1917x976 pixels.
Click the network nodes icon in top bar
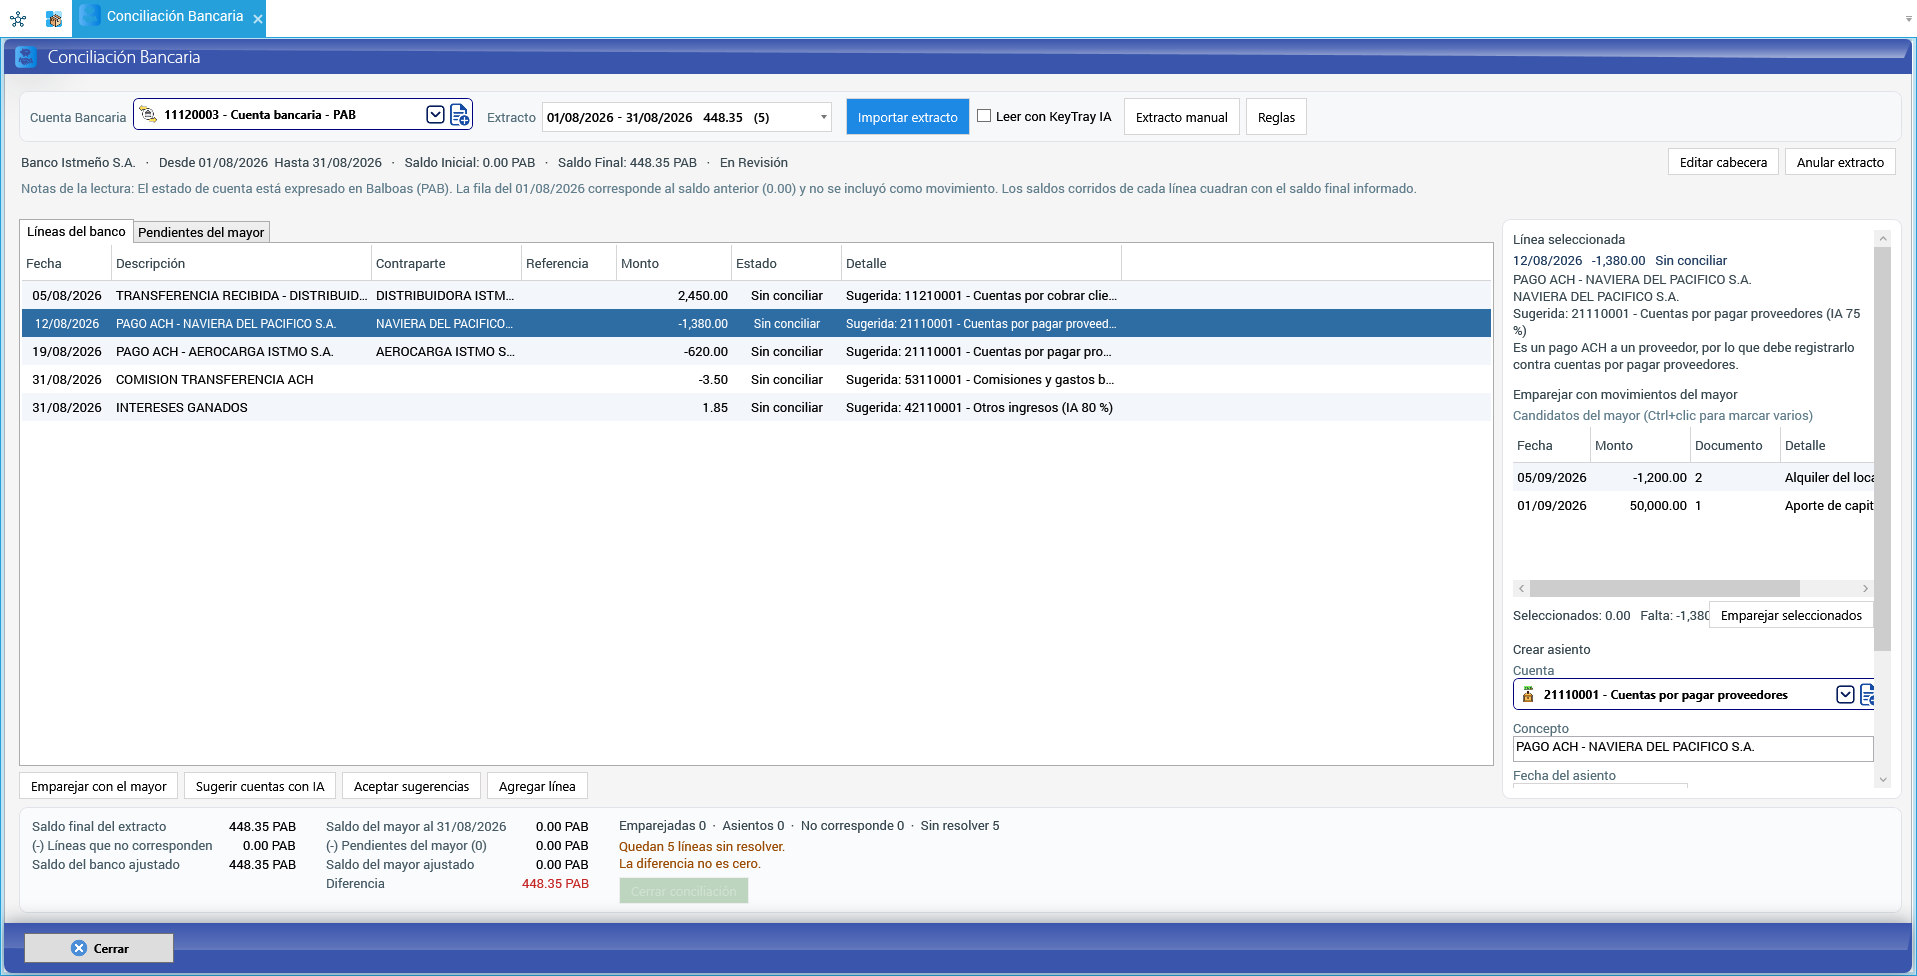(x=18, y=18)
